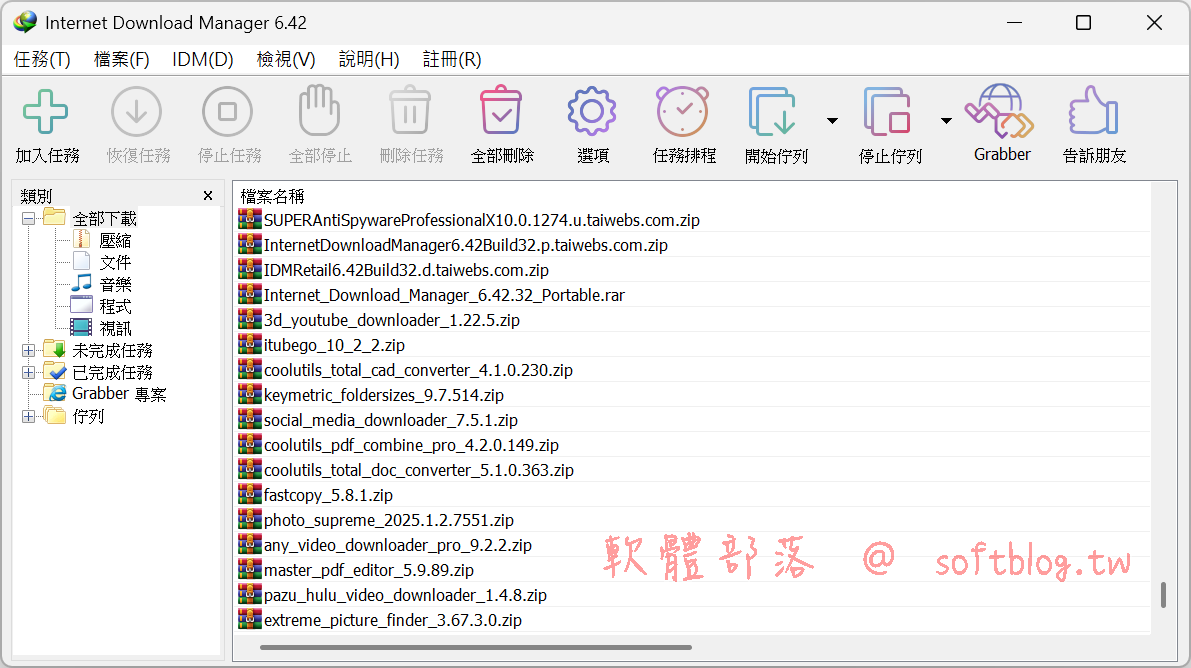Select pazu_hulu_video_downloader_1.4.8.zip
Viewport: 1191px width, 668px height.
pyautogui.click(x=393, y=596)
